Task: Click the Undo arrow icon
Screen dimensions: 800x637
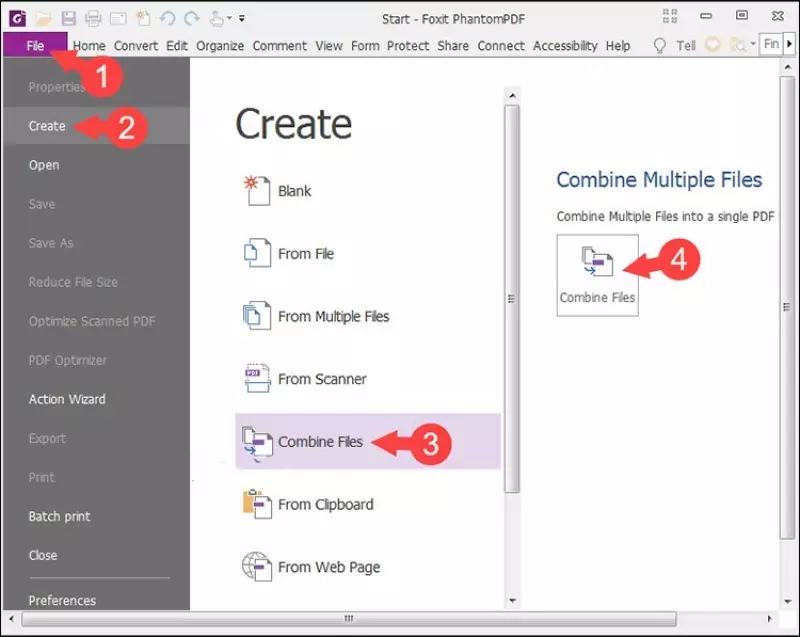Action: pos(167,19)
